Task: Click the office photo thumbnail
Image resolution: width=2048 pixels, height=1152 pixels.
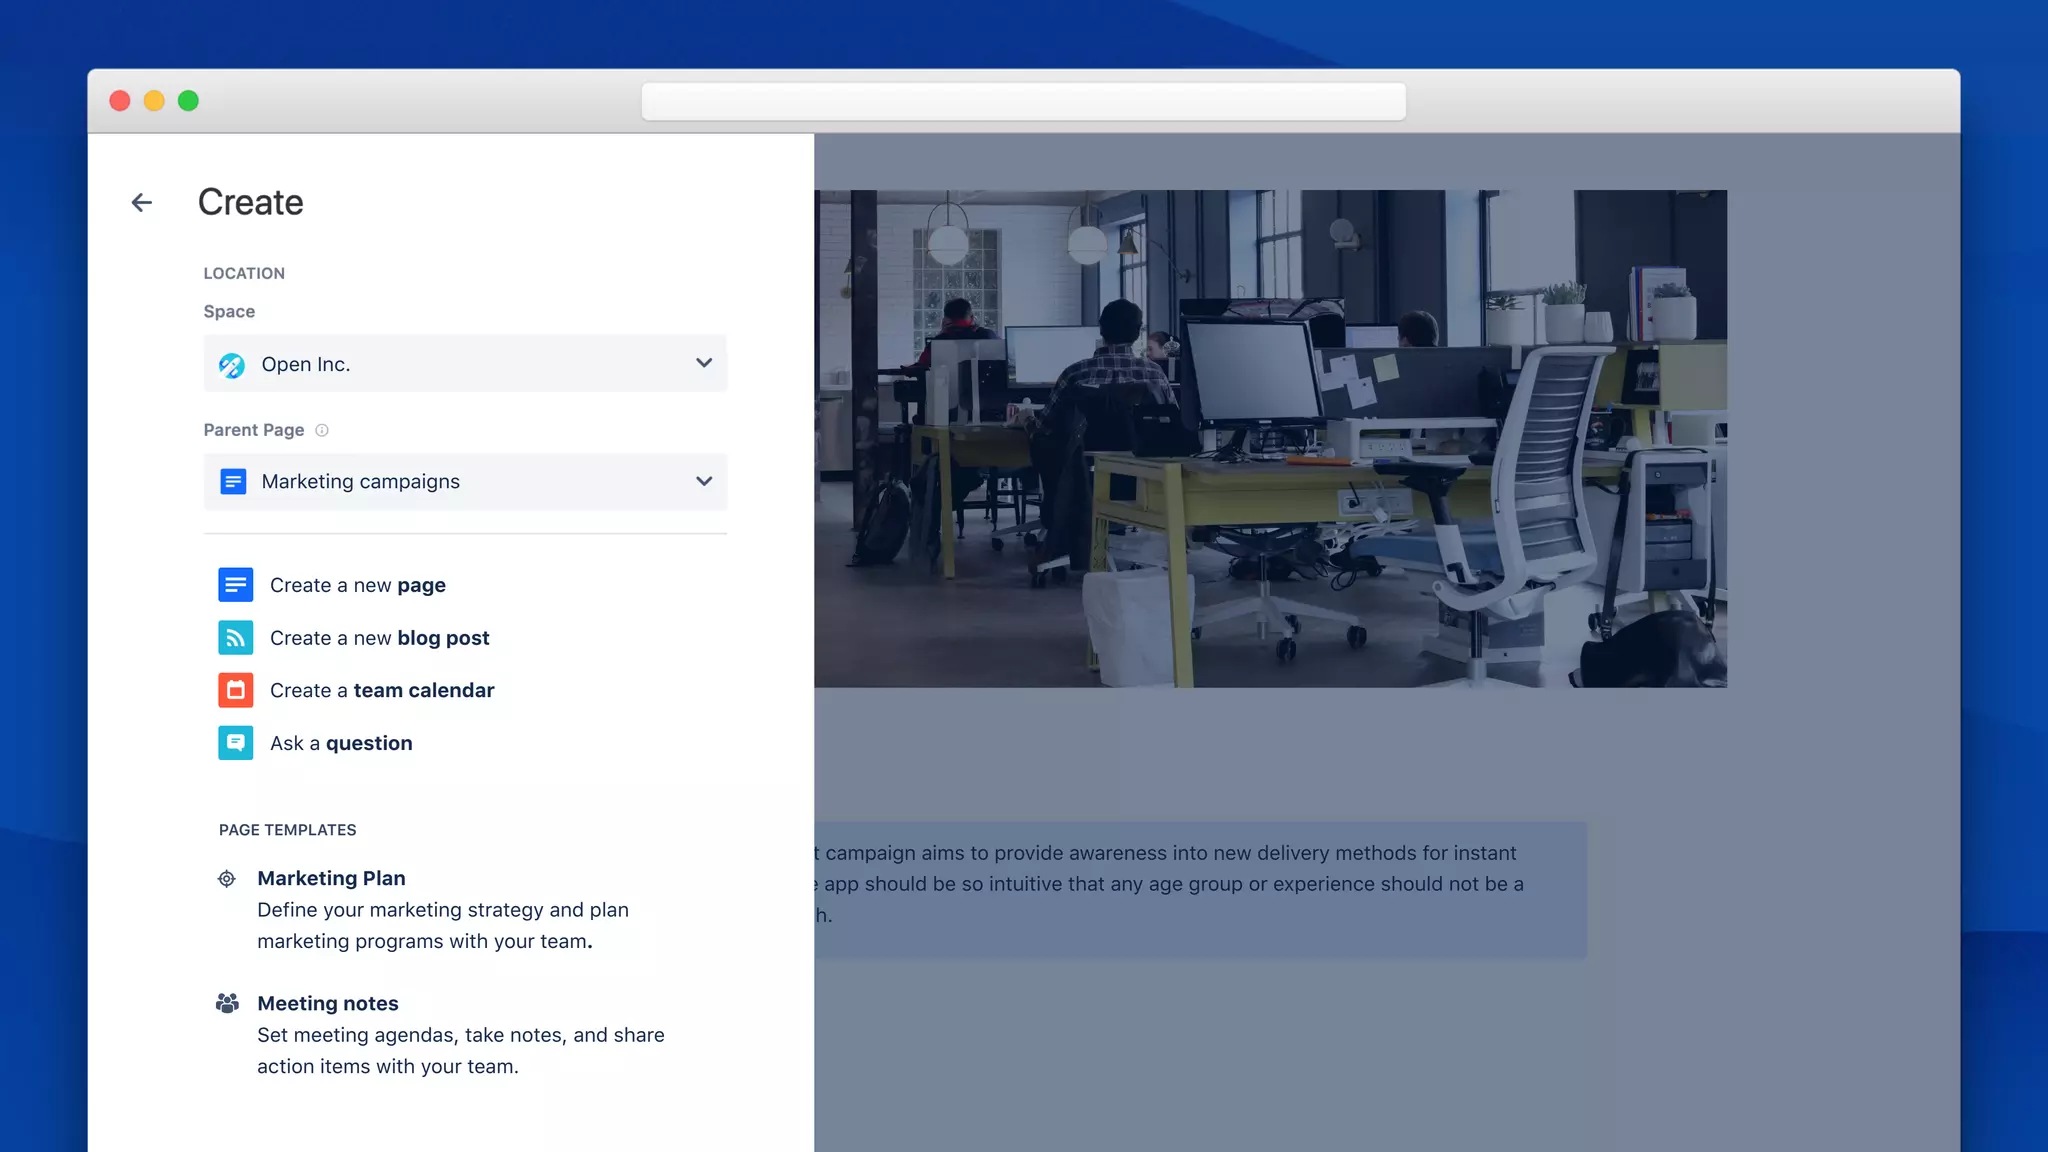Action: [1270, 438]
